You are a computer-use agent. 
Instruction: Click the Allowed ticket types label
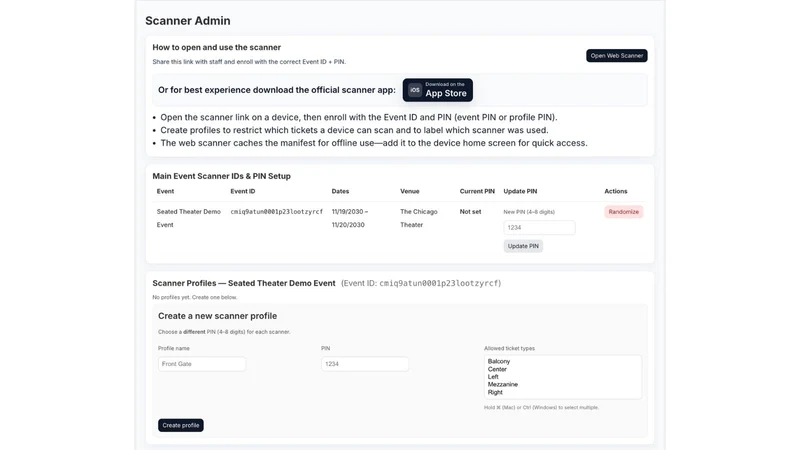509,348
